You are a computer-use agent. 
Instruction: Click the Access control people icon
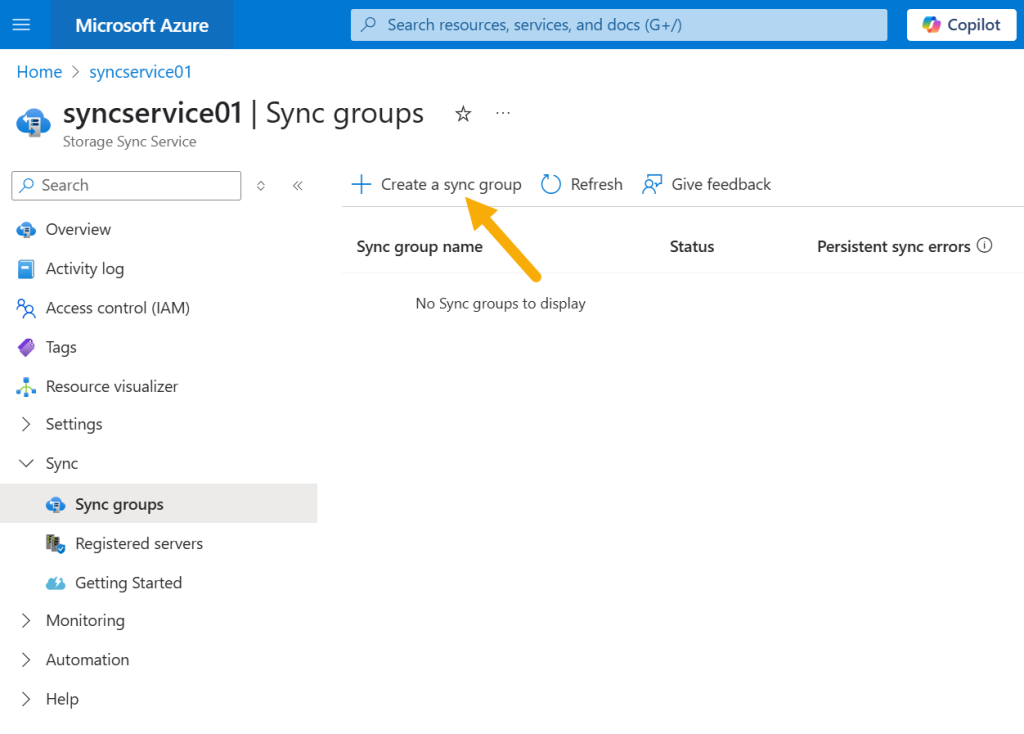tap(26, 308)
